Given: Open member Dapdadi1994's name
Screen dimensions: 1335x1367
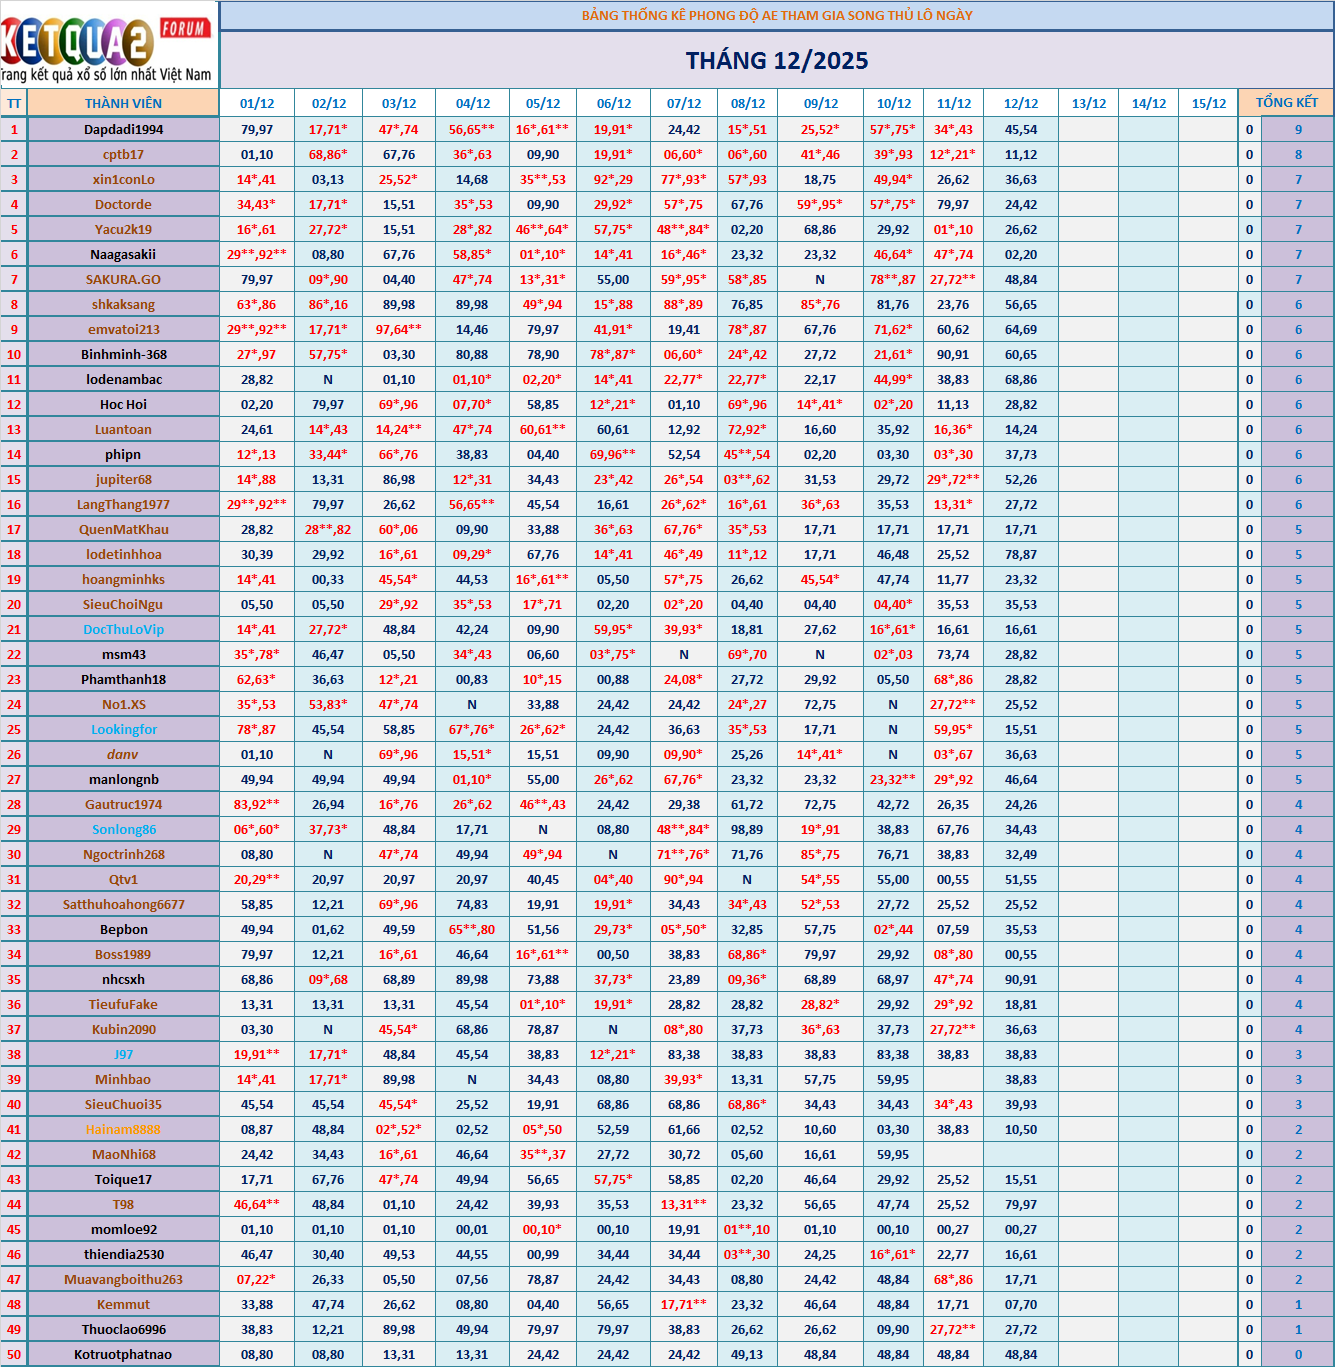Looking at the screenshot, I should 123,129.
